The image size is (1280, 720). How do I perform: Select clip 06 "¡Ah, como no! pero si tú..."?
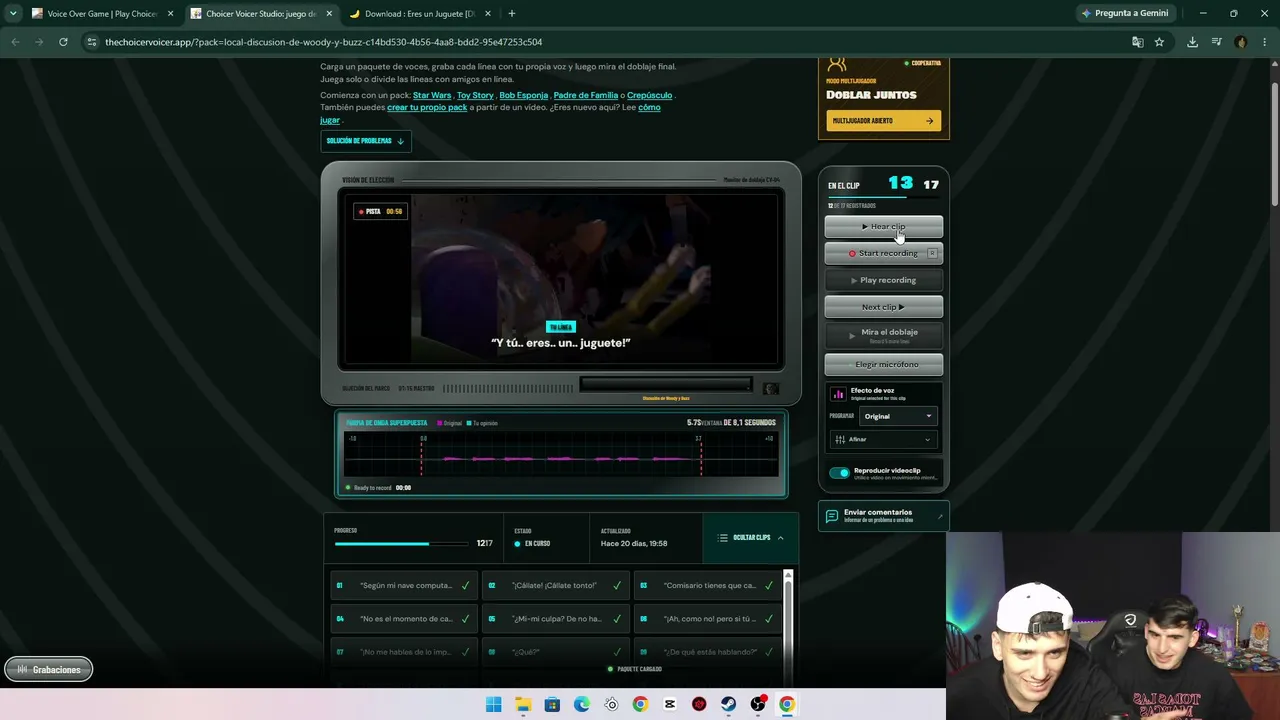click(x=707, y=619)
